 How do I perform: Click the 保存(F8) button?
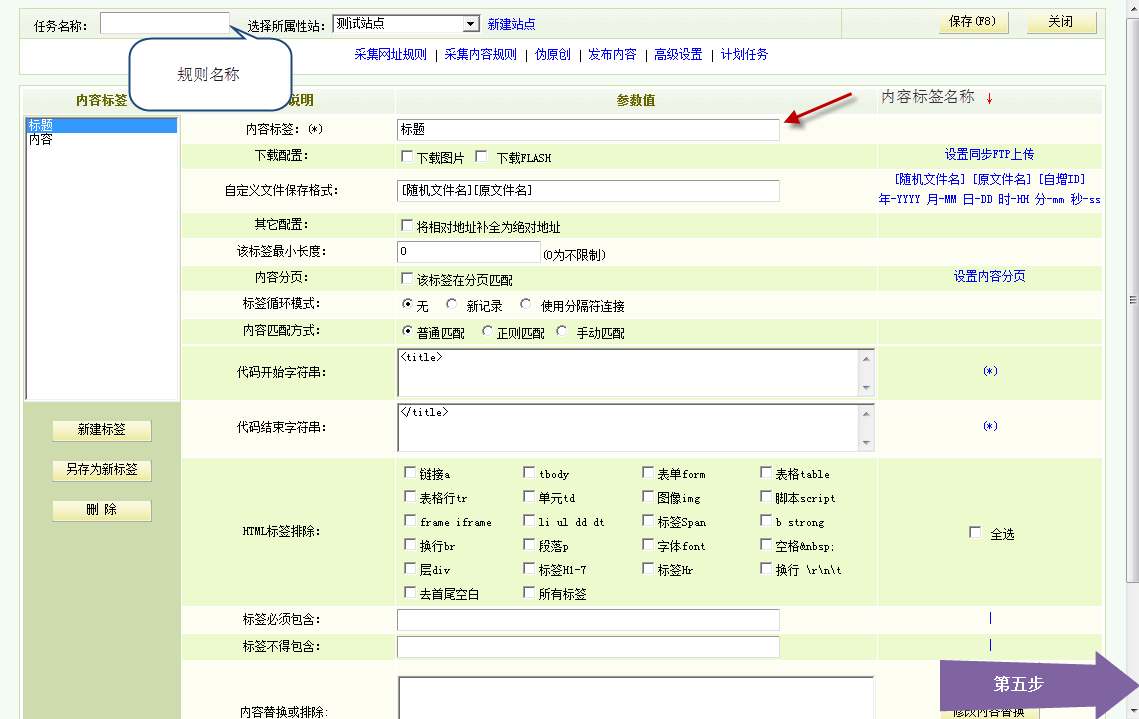click(973, 23)
